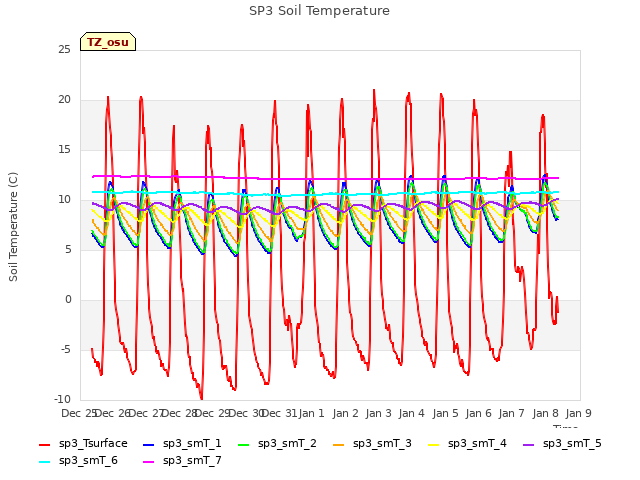The image size is (640, 480).
Task: Click the chart title SP3 Soil Temperature
Action: click(x=319, y=11)
